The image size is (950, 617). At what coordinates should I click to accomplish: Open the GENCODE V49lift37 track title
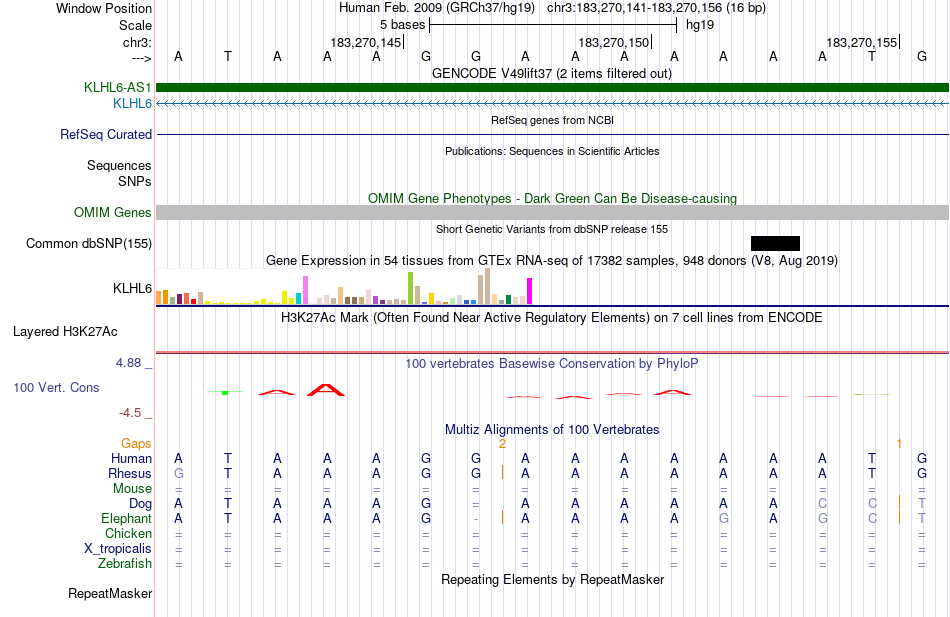pyautogui.click(x=552, y=73)
